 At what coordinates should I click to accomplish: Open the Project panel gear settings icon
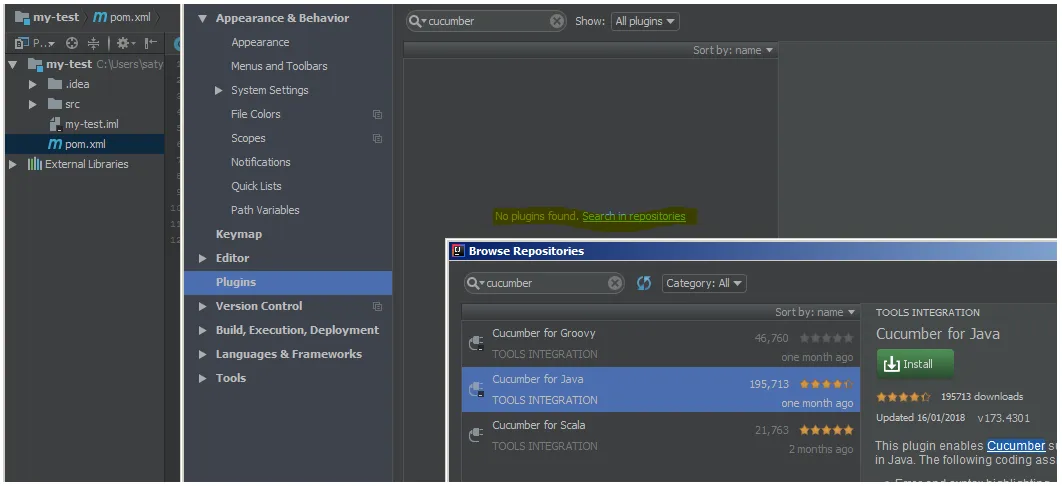(x=125, y=43)
